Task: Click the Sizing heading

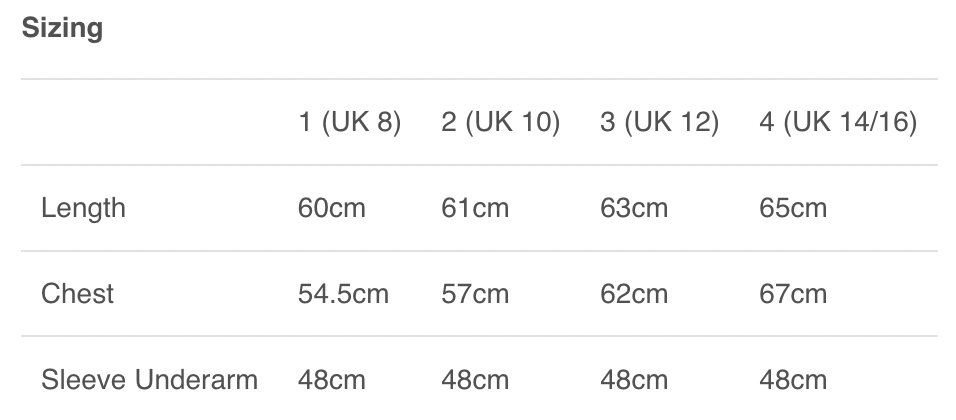Action: (62, 28)
